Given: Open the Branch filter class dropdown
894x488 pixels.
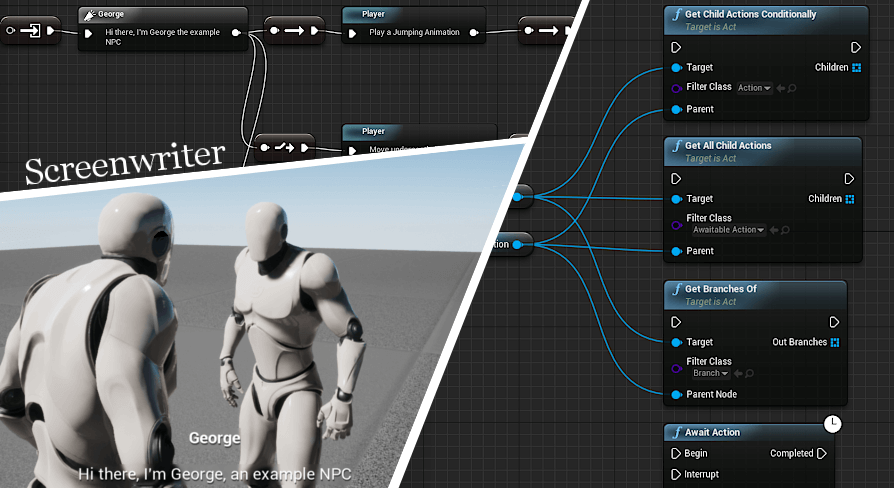Looking at the screenshot, I should click(x=711, y=373).
